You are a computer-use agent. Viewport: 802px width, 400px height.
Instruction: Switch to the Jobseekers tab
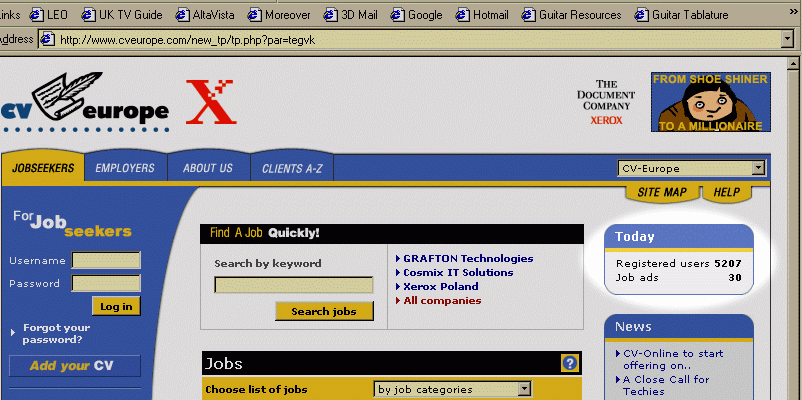coord(43,168)
